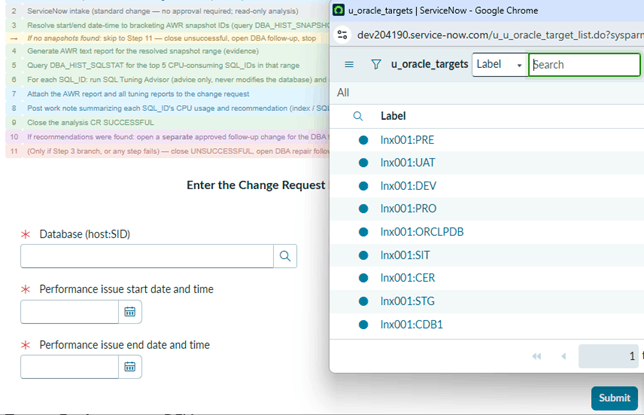Select the lnx001:PRO target link
The height and width of the screenshot is (415, 644).
408,209
